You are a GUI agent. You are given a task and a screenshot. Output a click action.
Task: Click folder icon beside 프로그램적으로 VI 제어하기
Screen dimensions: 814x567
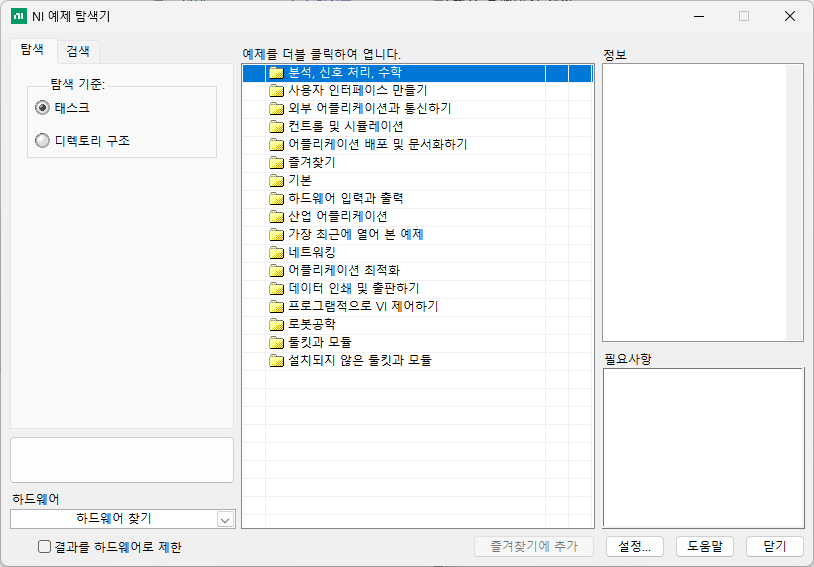276,306
